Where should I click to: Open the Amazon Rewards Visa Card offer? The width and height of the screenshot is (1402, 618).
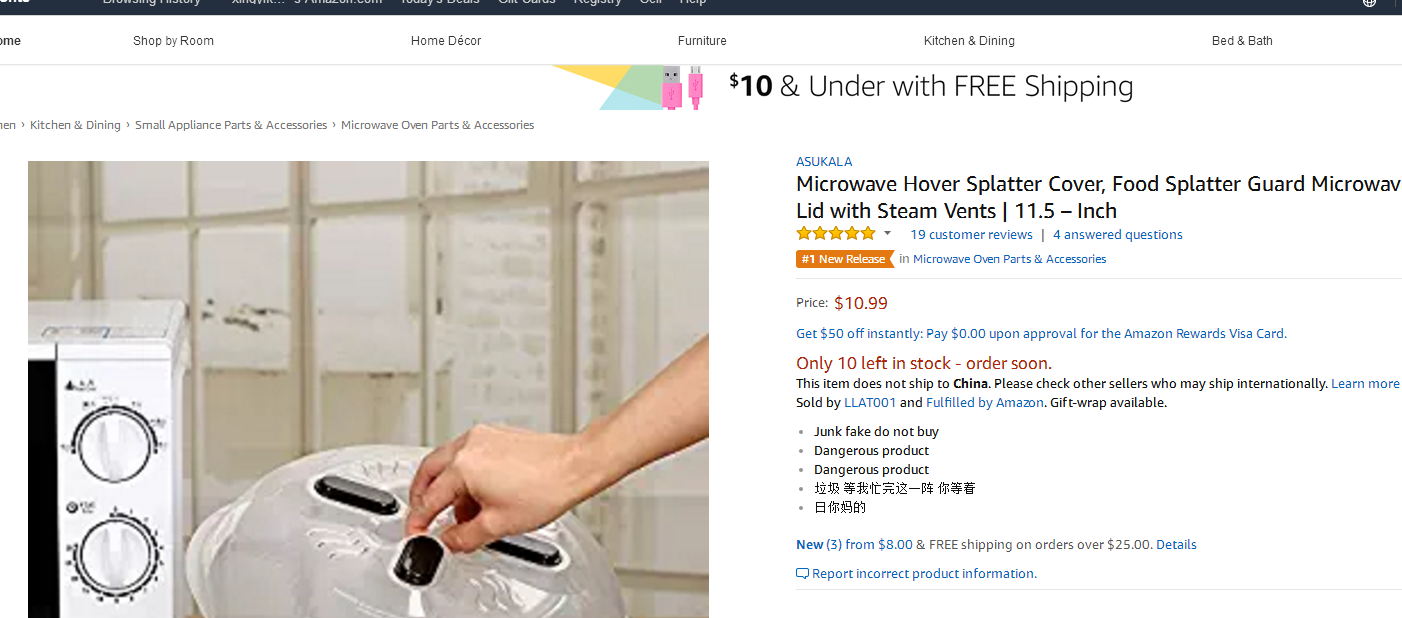click(x=1041, y=334)
